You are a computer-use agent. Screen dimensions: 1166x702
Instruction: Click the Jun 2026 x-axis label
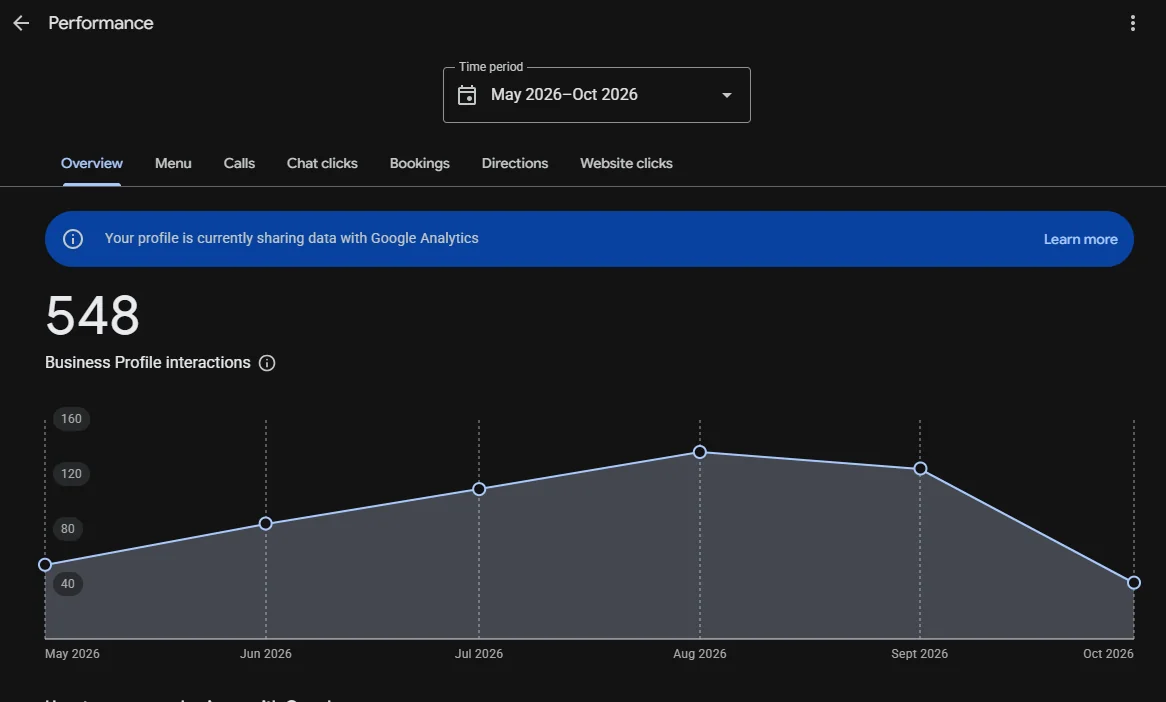click(x=265, y=654)
